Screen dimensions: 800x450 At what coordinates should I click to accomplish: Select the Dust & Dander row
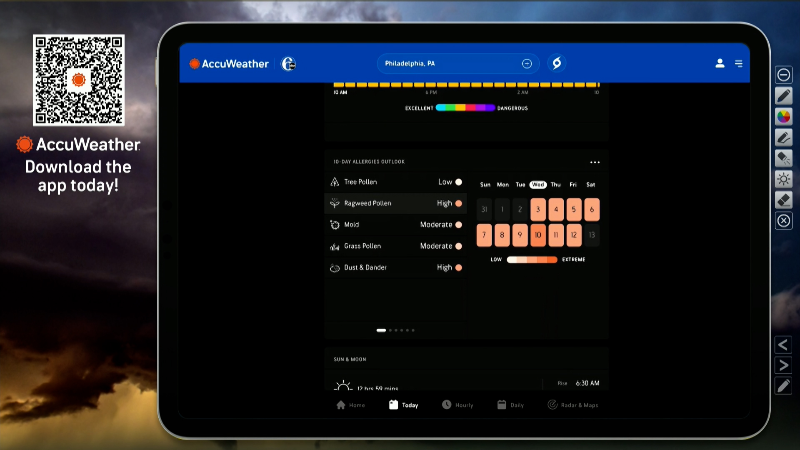coord(395,267)
